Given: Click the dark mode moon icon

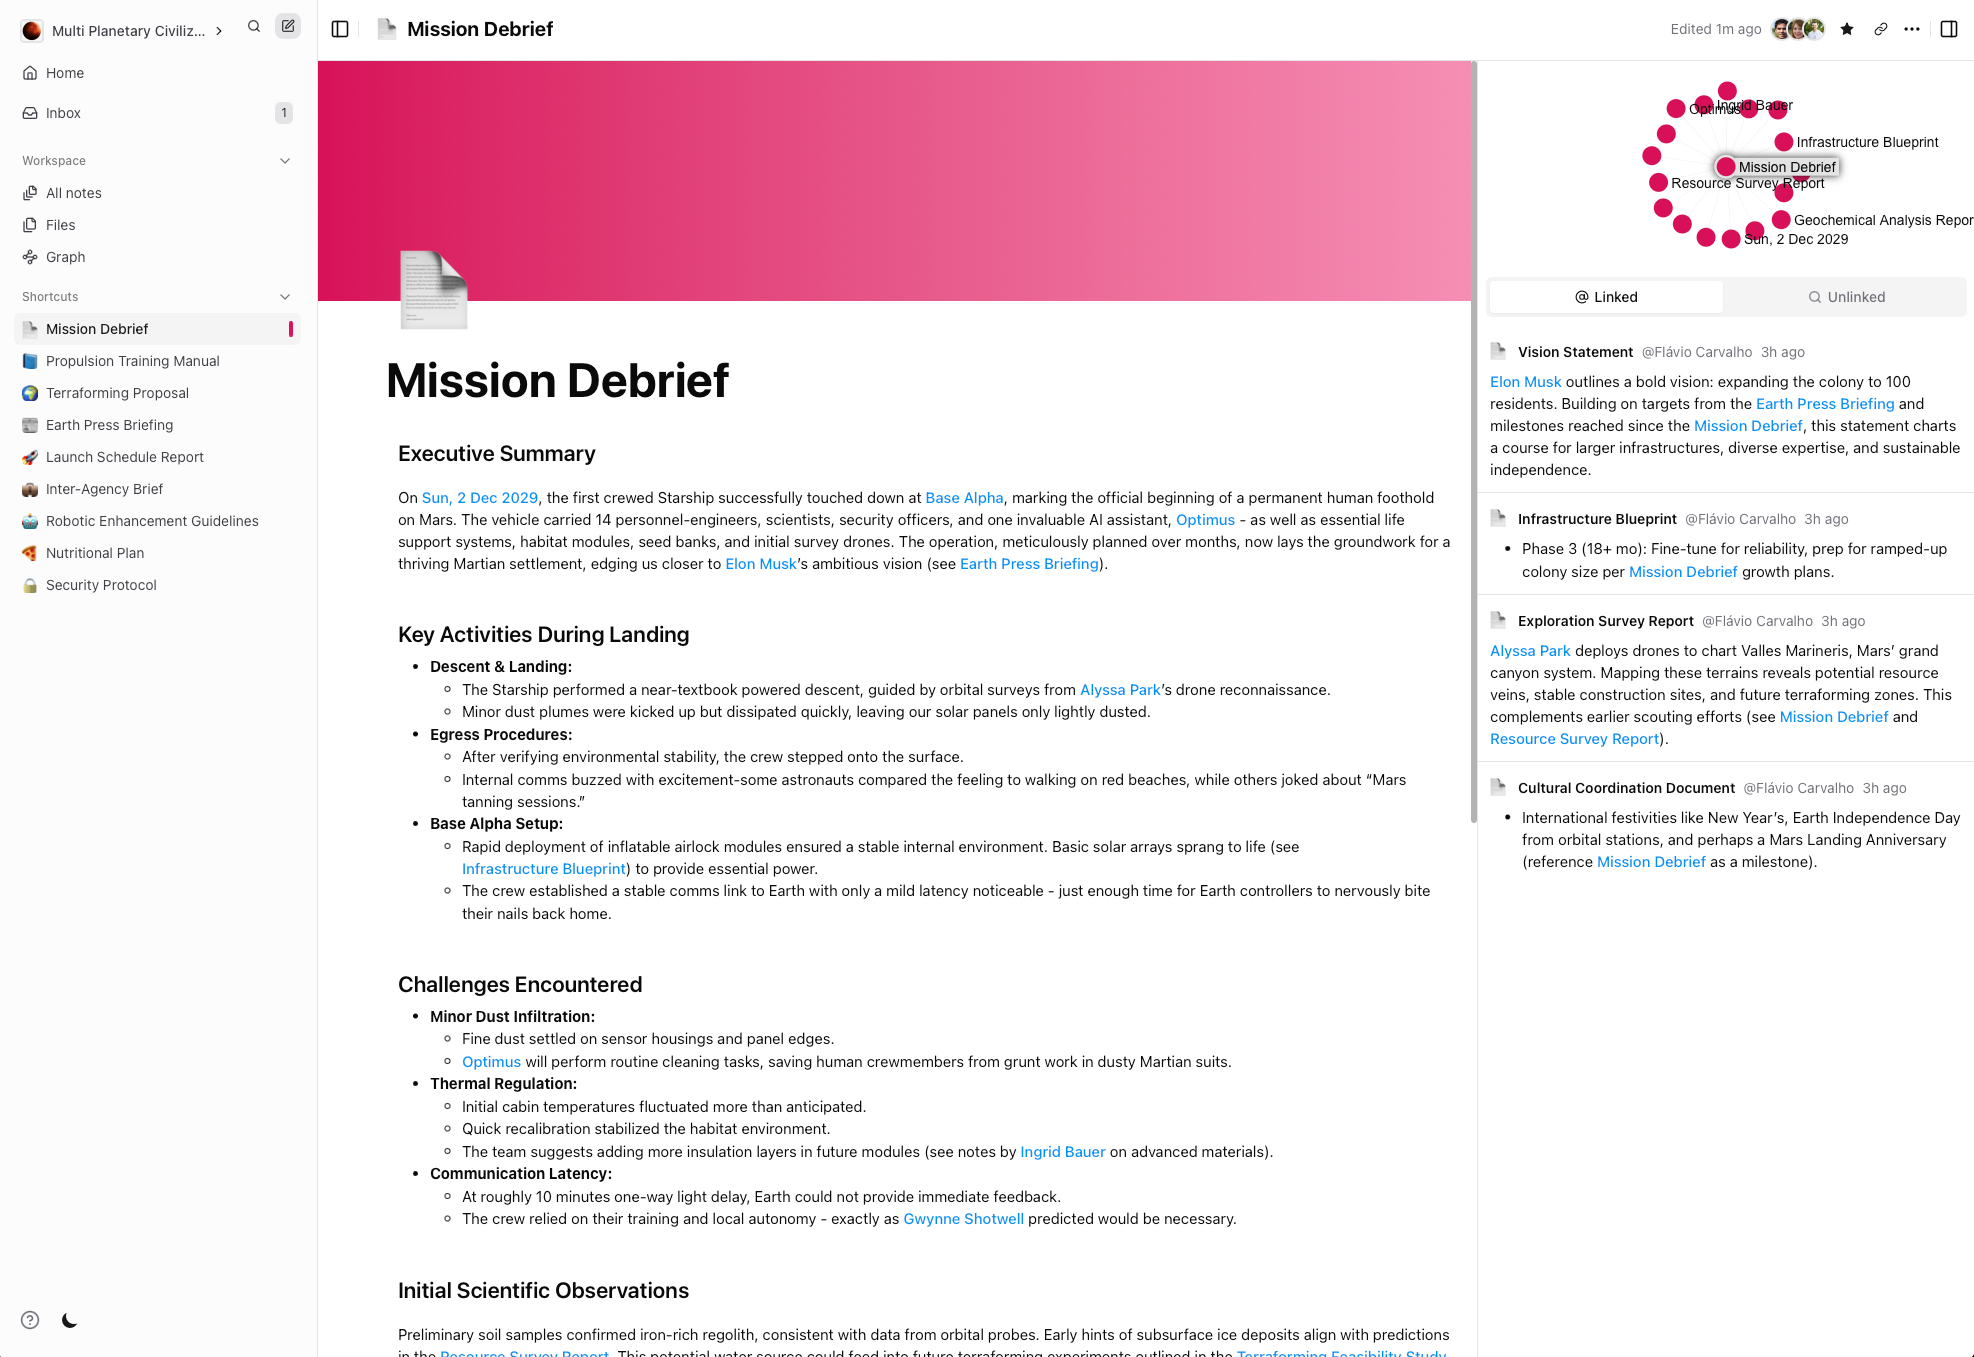Looking at the screenshot, I should [x=70, y=1320].
